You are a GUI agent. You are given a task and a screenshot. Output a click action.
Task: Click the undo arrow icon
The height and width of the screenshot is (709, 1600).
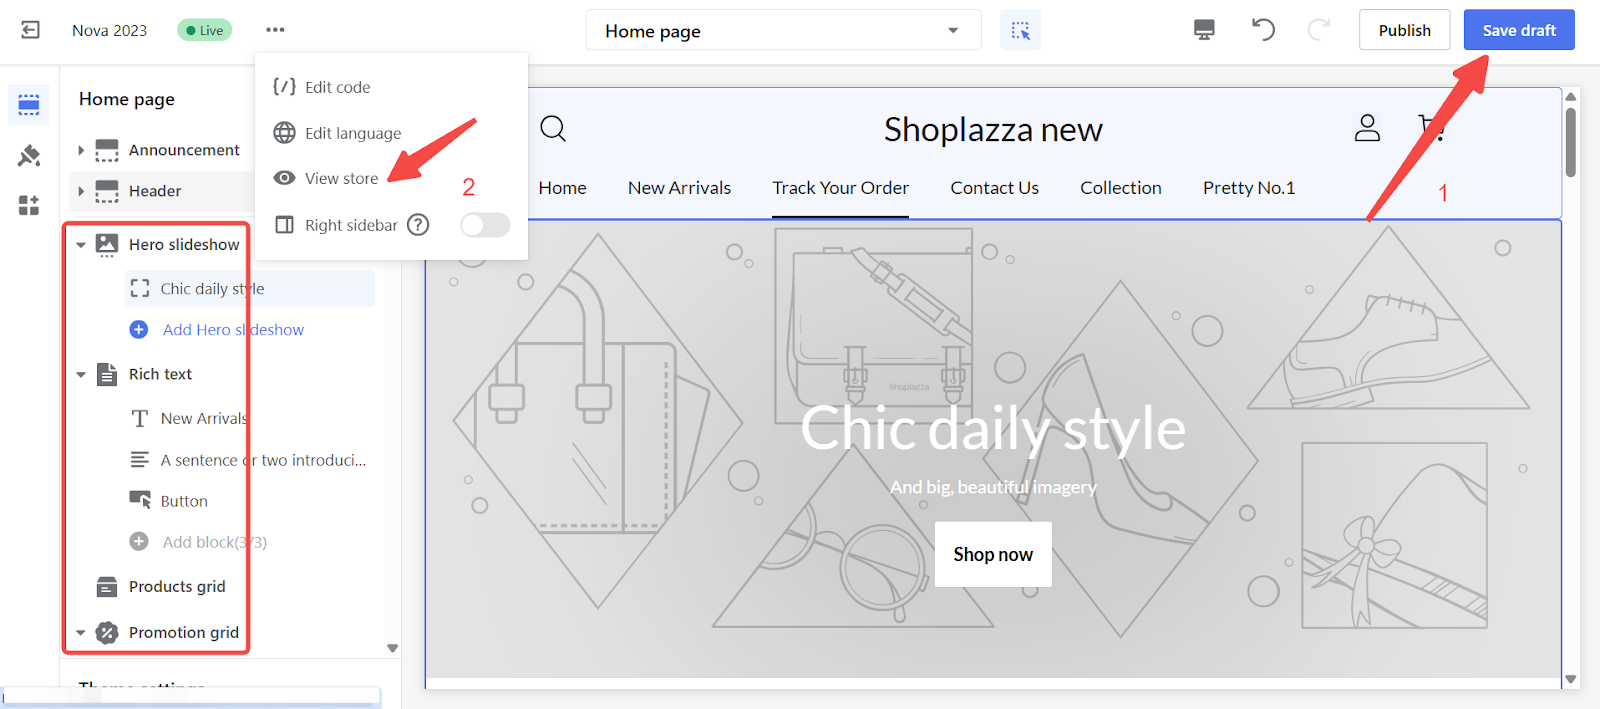click(1263, 30)
